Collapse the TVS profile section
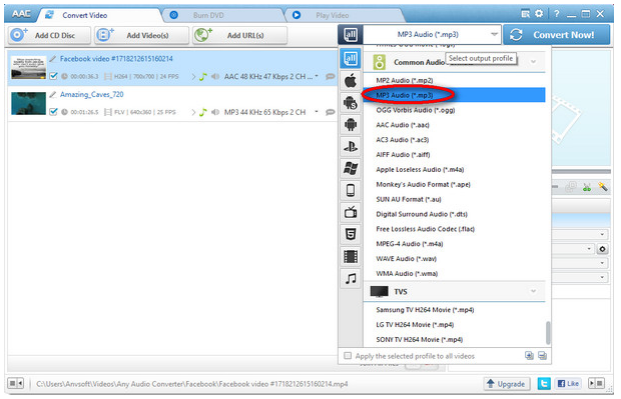Image resolution: width=621 pixels, height=399 pixels. 533,291
